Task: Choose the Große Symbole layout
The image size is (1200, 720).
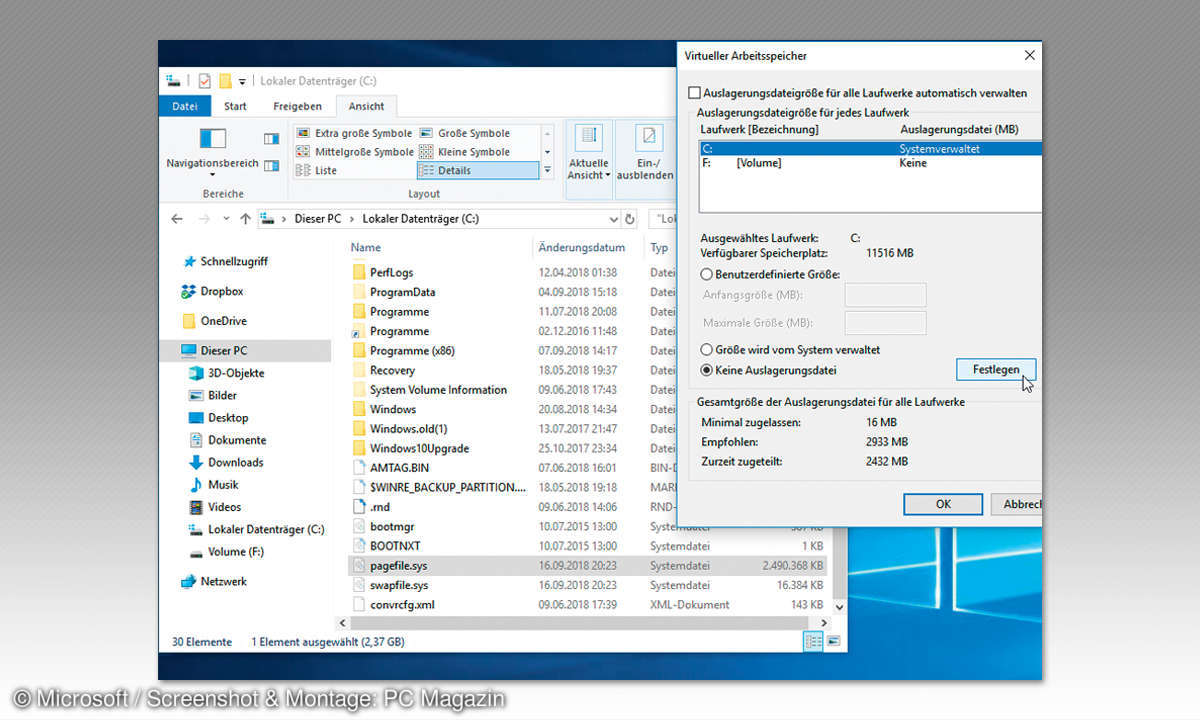Action: [x=465, y=133]
